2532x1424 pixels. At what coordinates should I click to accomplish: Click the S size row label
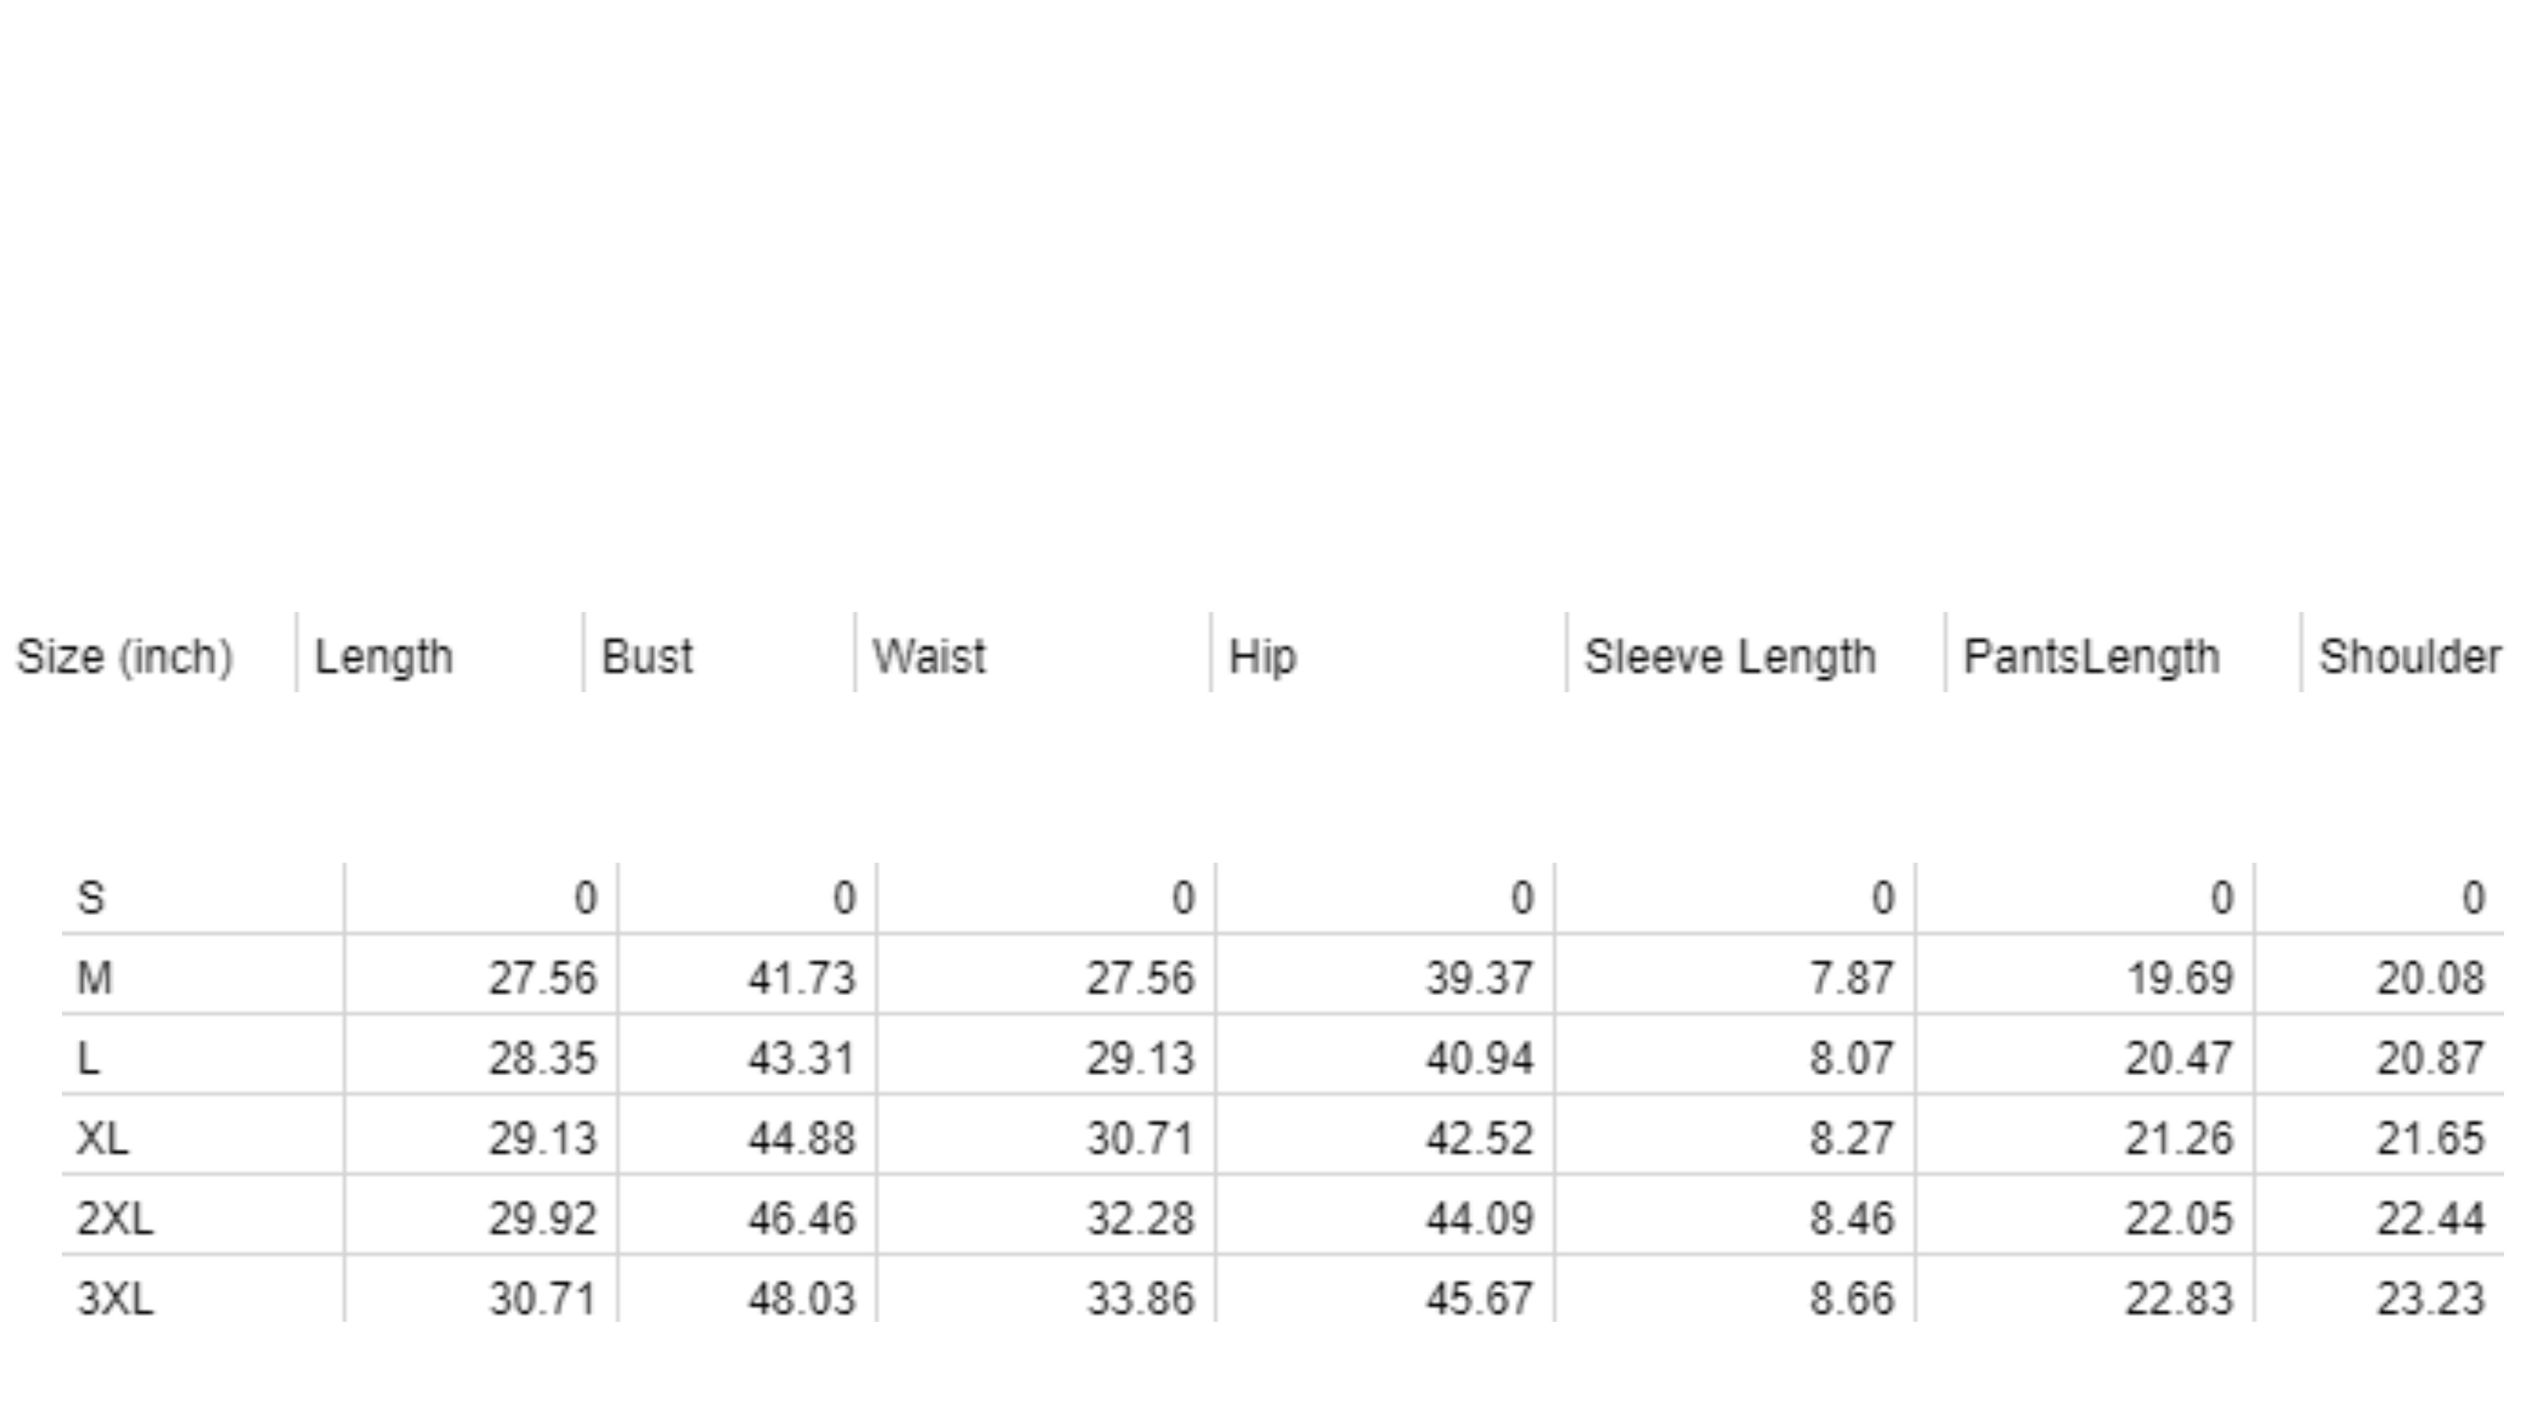pos(91,897)
